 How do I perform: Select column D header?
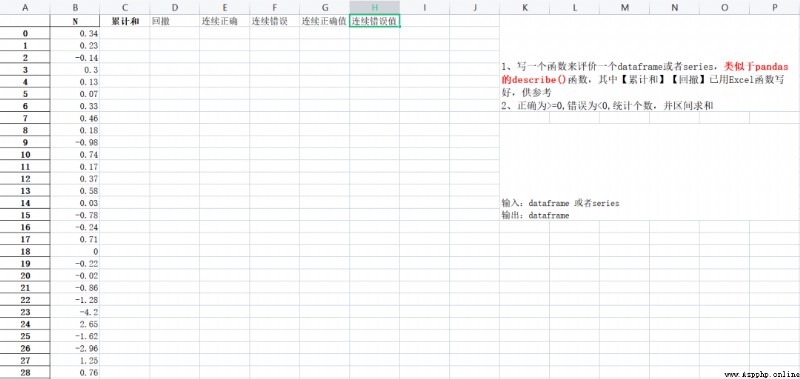click(x=175, y=7)
